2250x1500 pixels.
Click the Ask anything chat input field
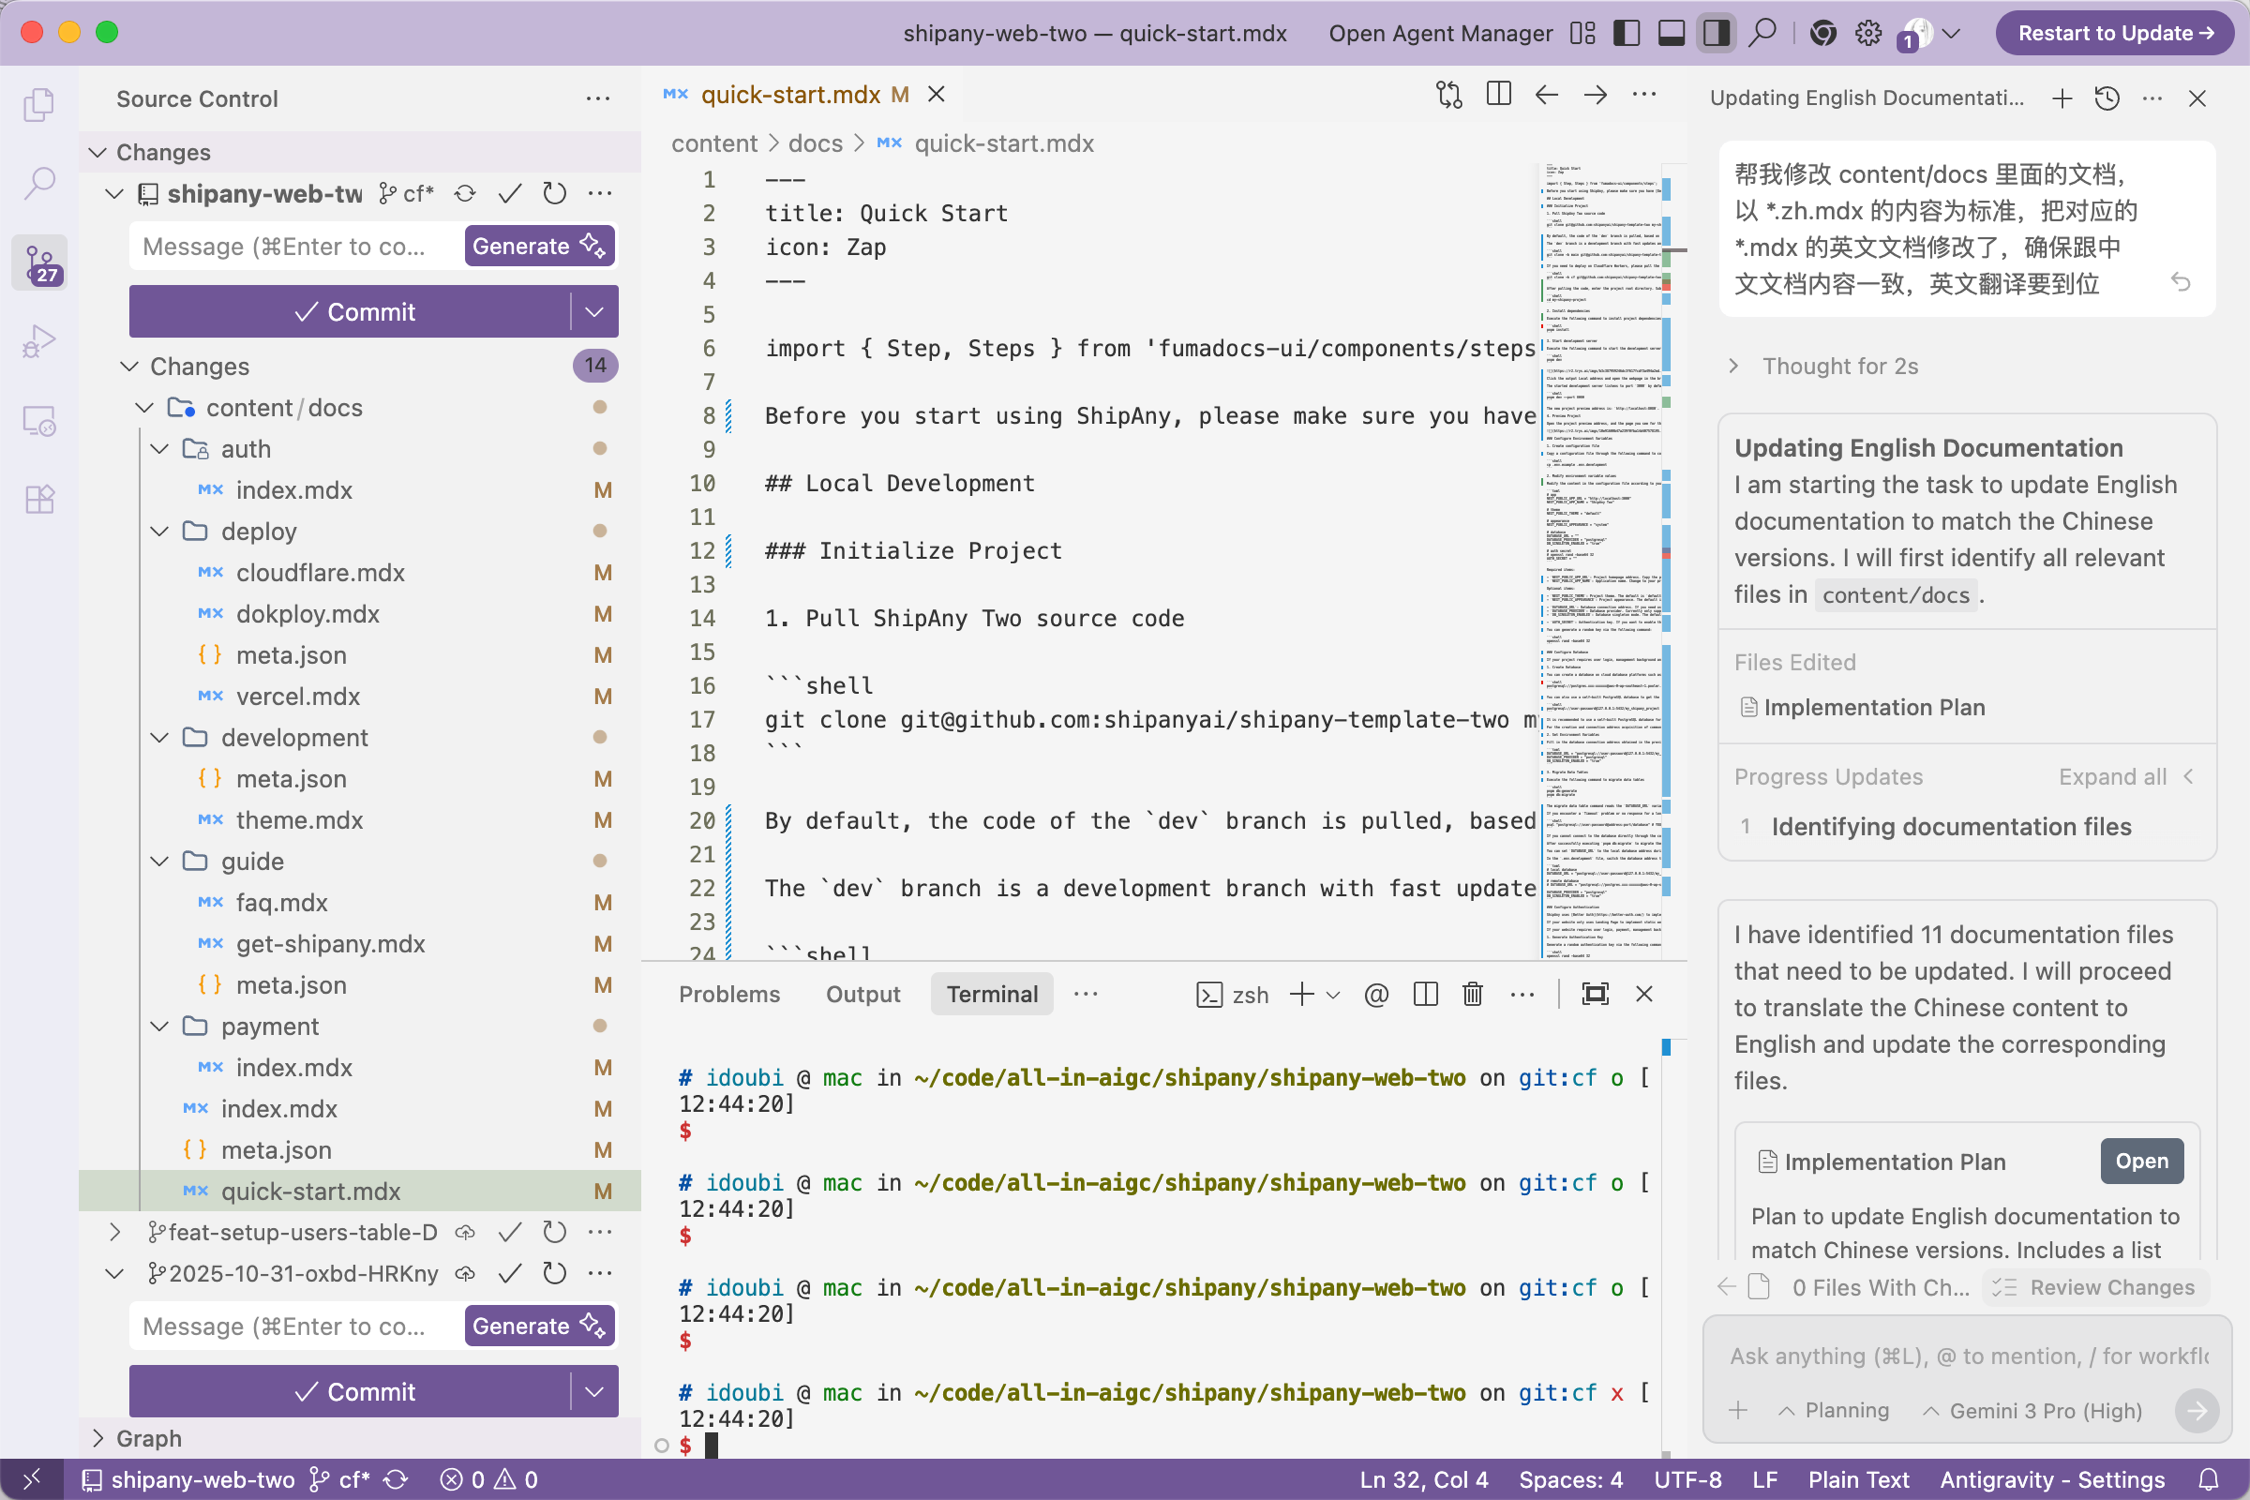click(x=1966, y=1356)
